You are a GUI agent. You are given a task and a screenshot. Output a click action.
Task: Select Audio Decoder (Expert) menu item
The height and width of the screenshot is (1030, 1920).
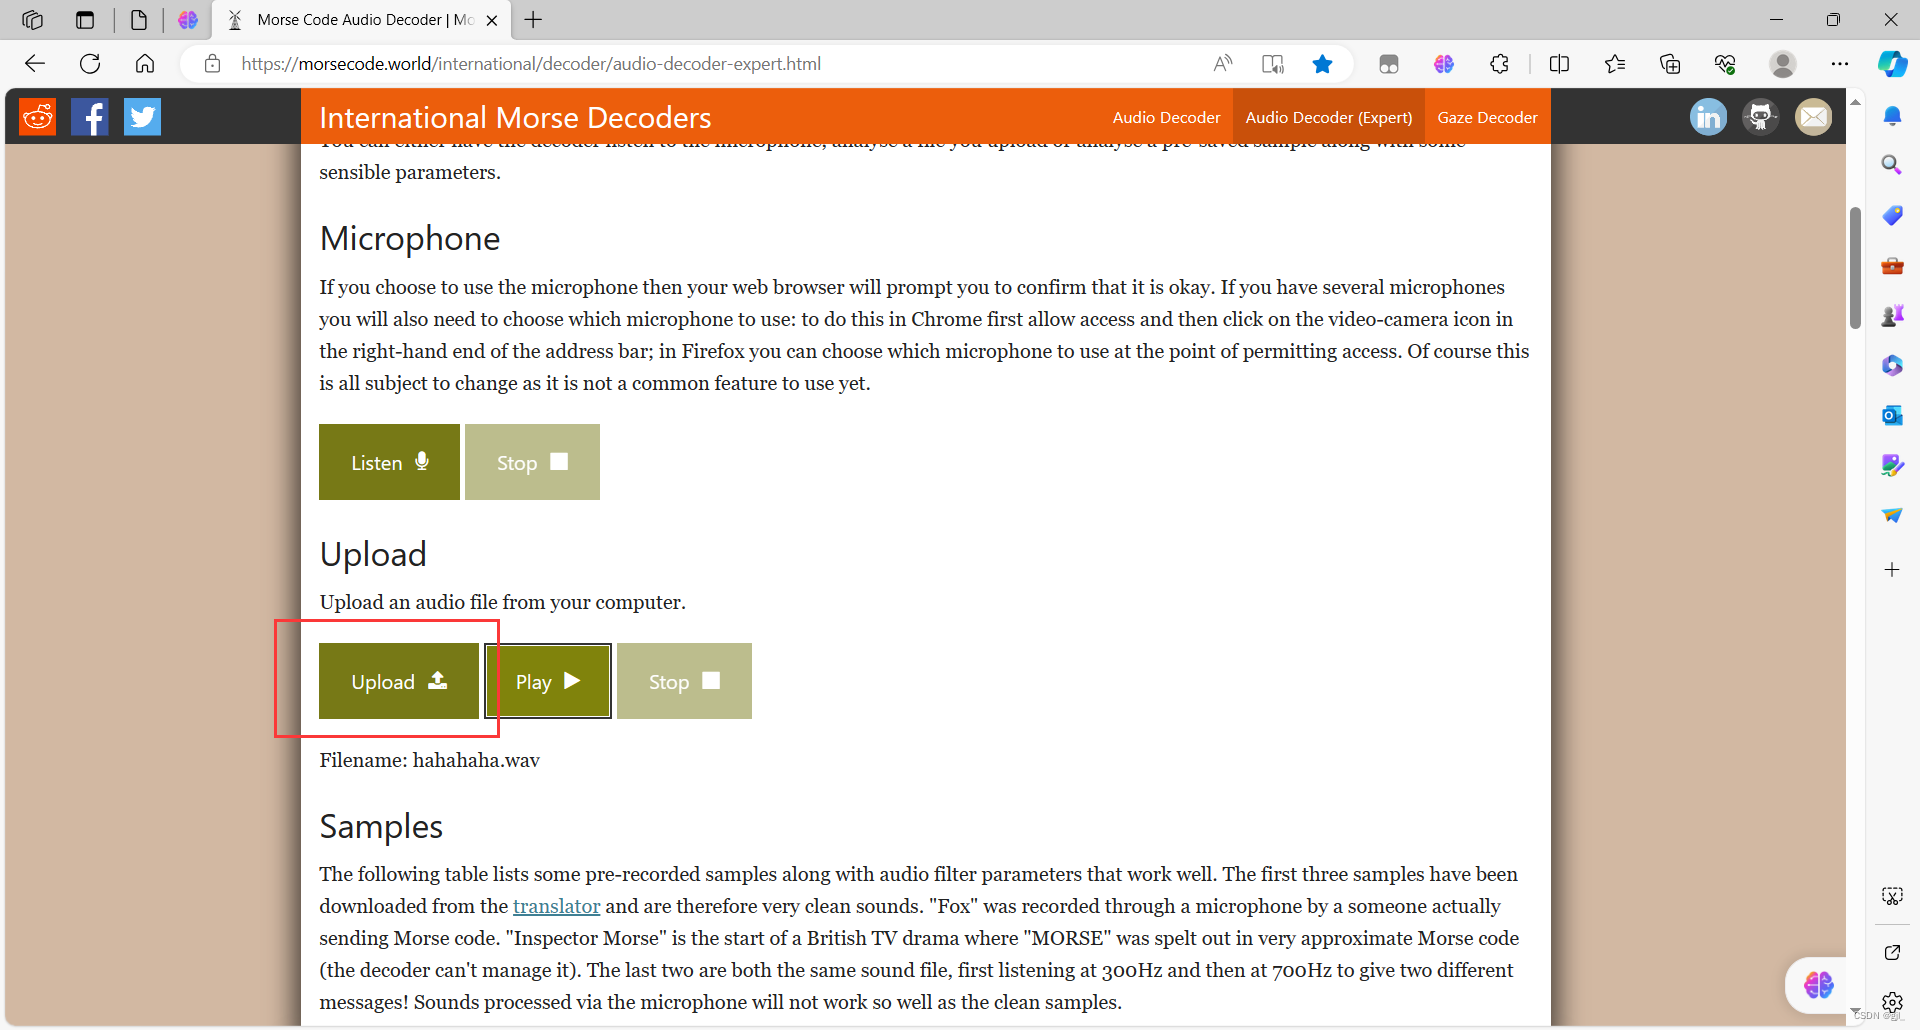[1329, 117]
